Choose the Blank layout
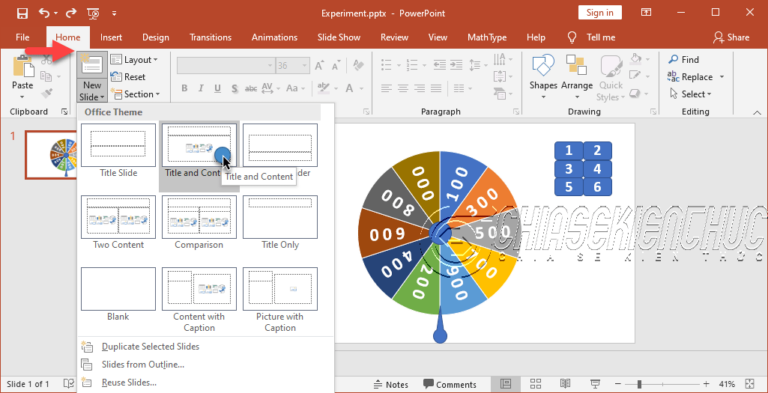Screen dimensions: 768x393 tap(118, 295)
